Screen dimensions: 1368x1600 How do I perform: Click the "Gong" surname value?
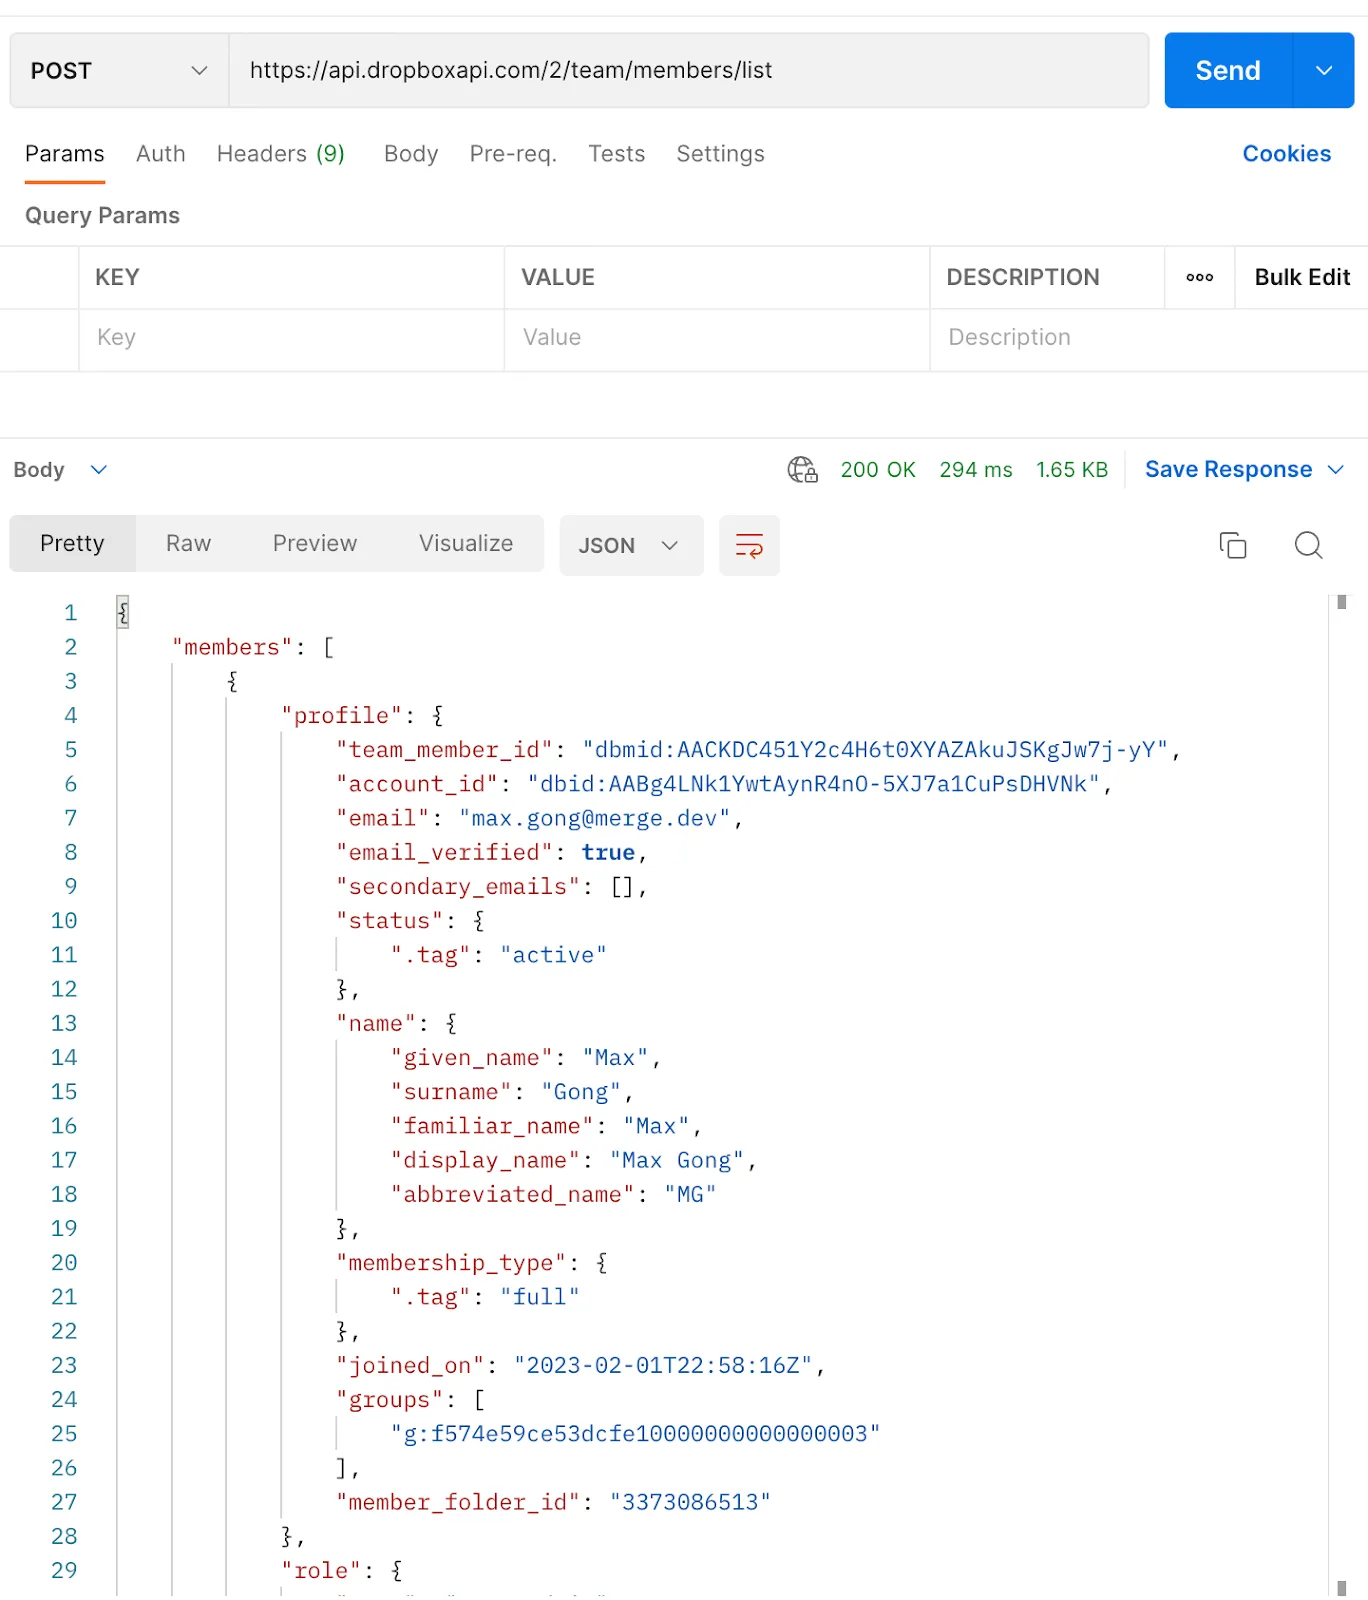click(580, 1092)
